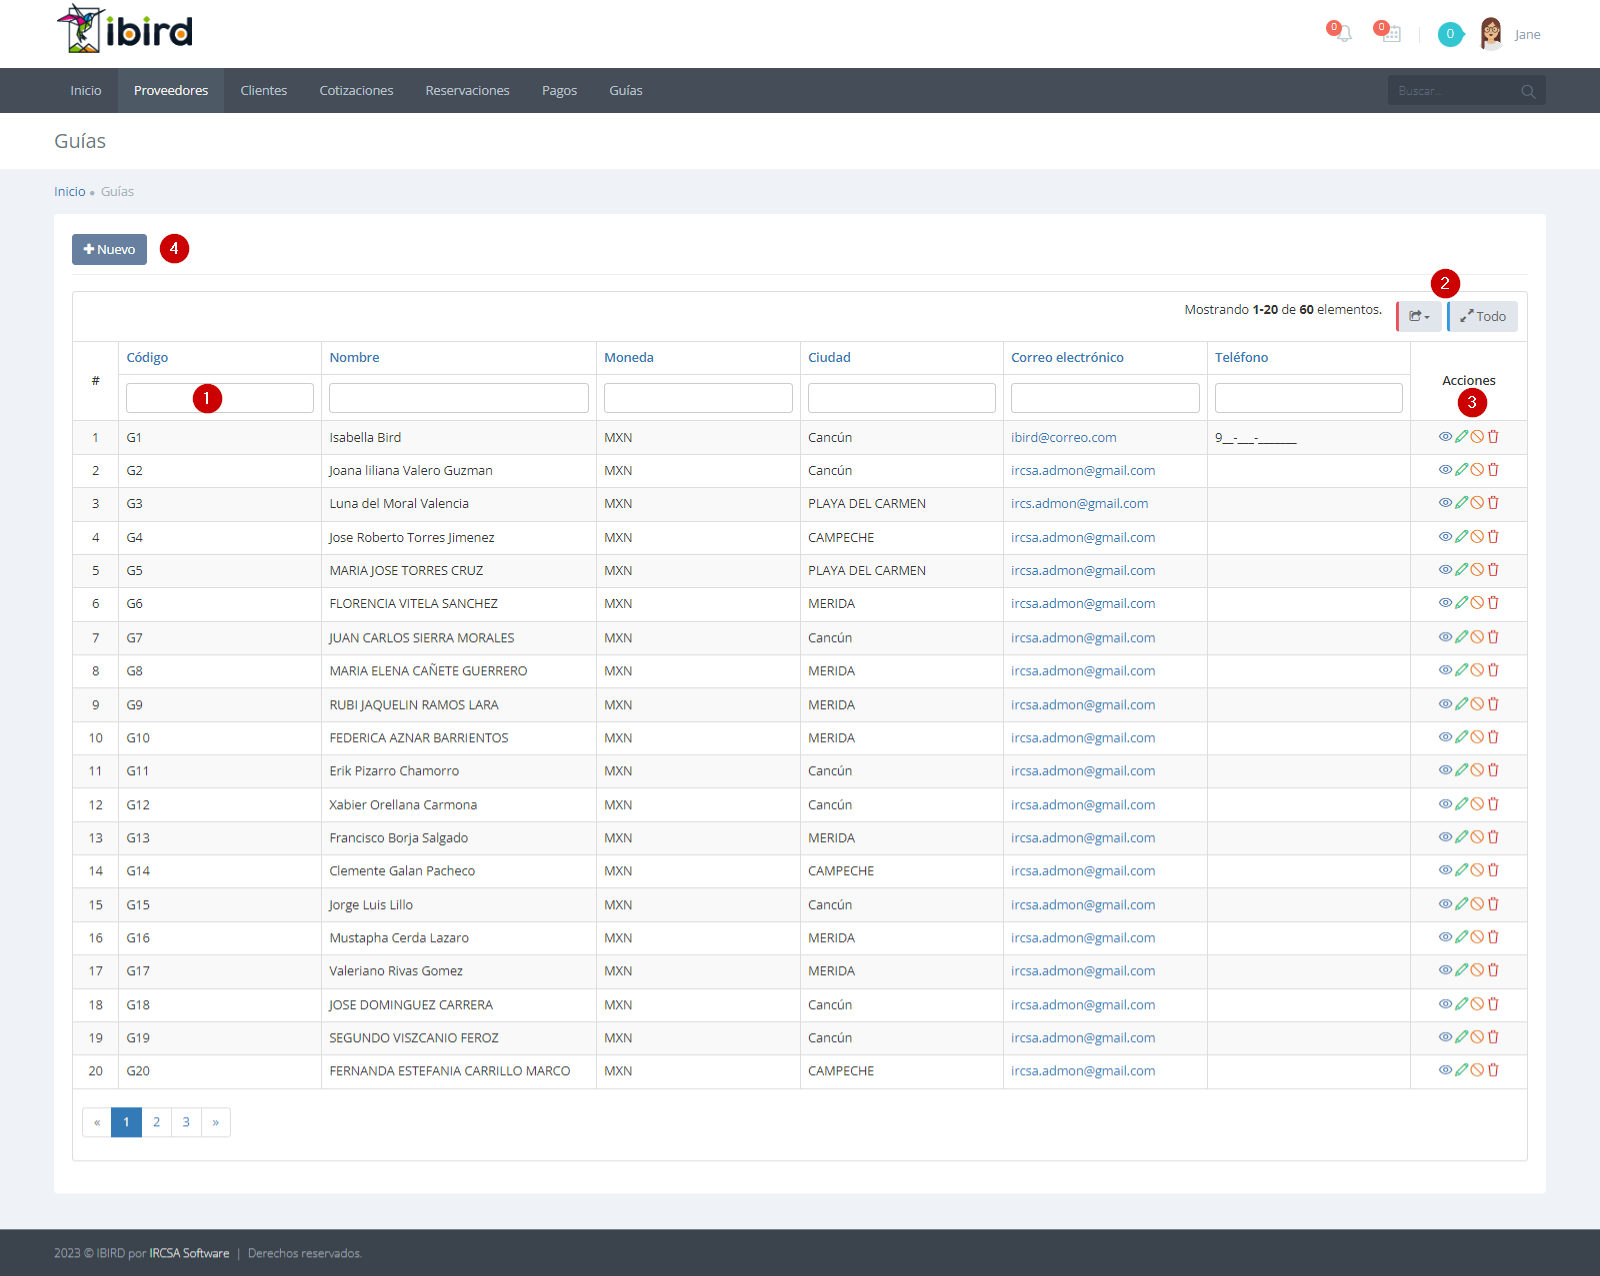The image size is (1600, 1276).
Task: Open the export dropdown button
Action: pos(1419,316)
